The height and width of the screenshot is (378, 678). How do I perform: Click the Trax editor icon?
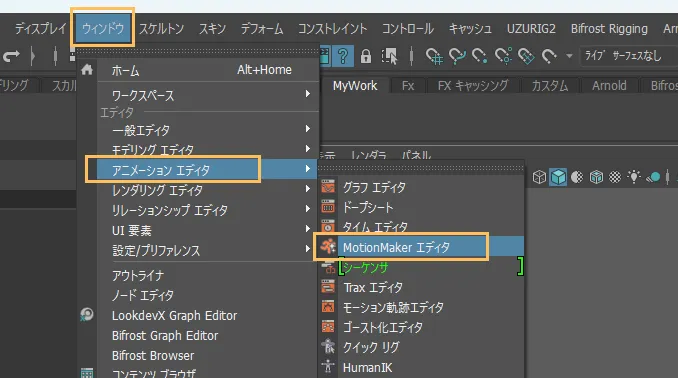[x=328, y=286]
